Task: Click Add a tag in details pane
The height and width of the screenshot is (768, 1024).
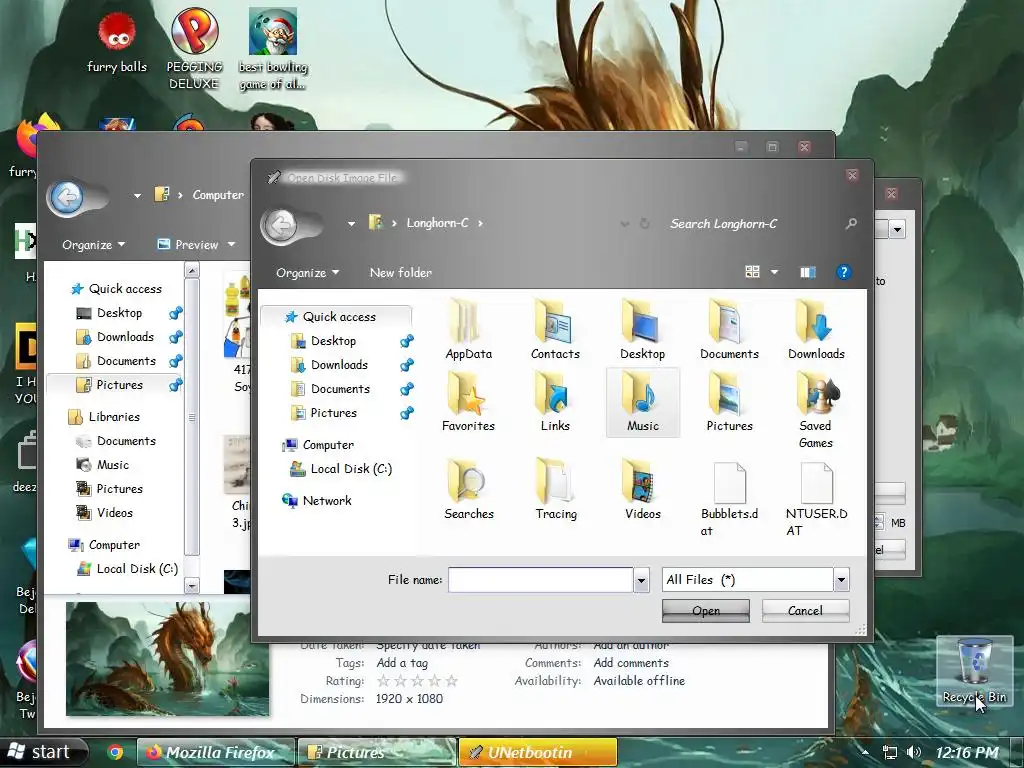Action: (402, 663)
